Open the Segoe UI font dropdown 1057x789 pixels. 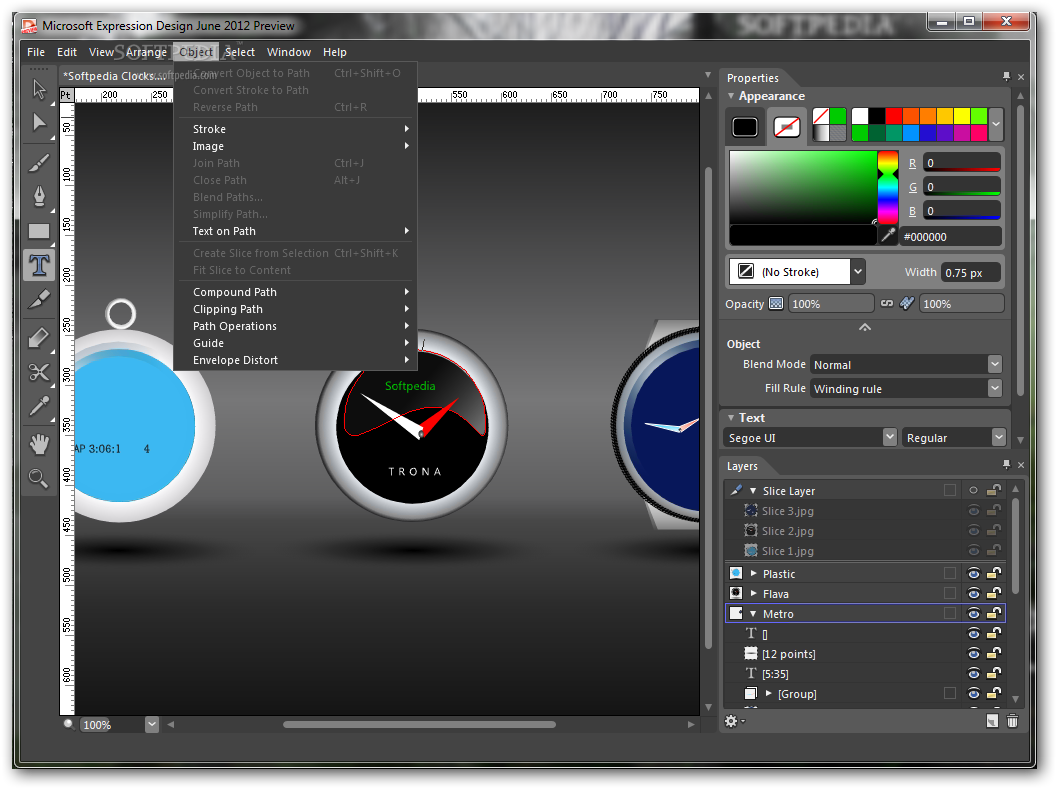click(x=890, y=437)
